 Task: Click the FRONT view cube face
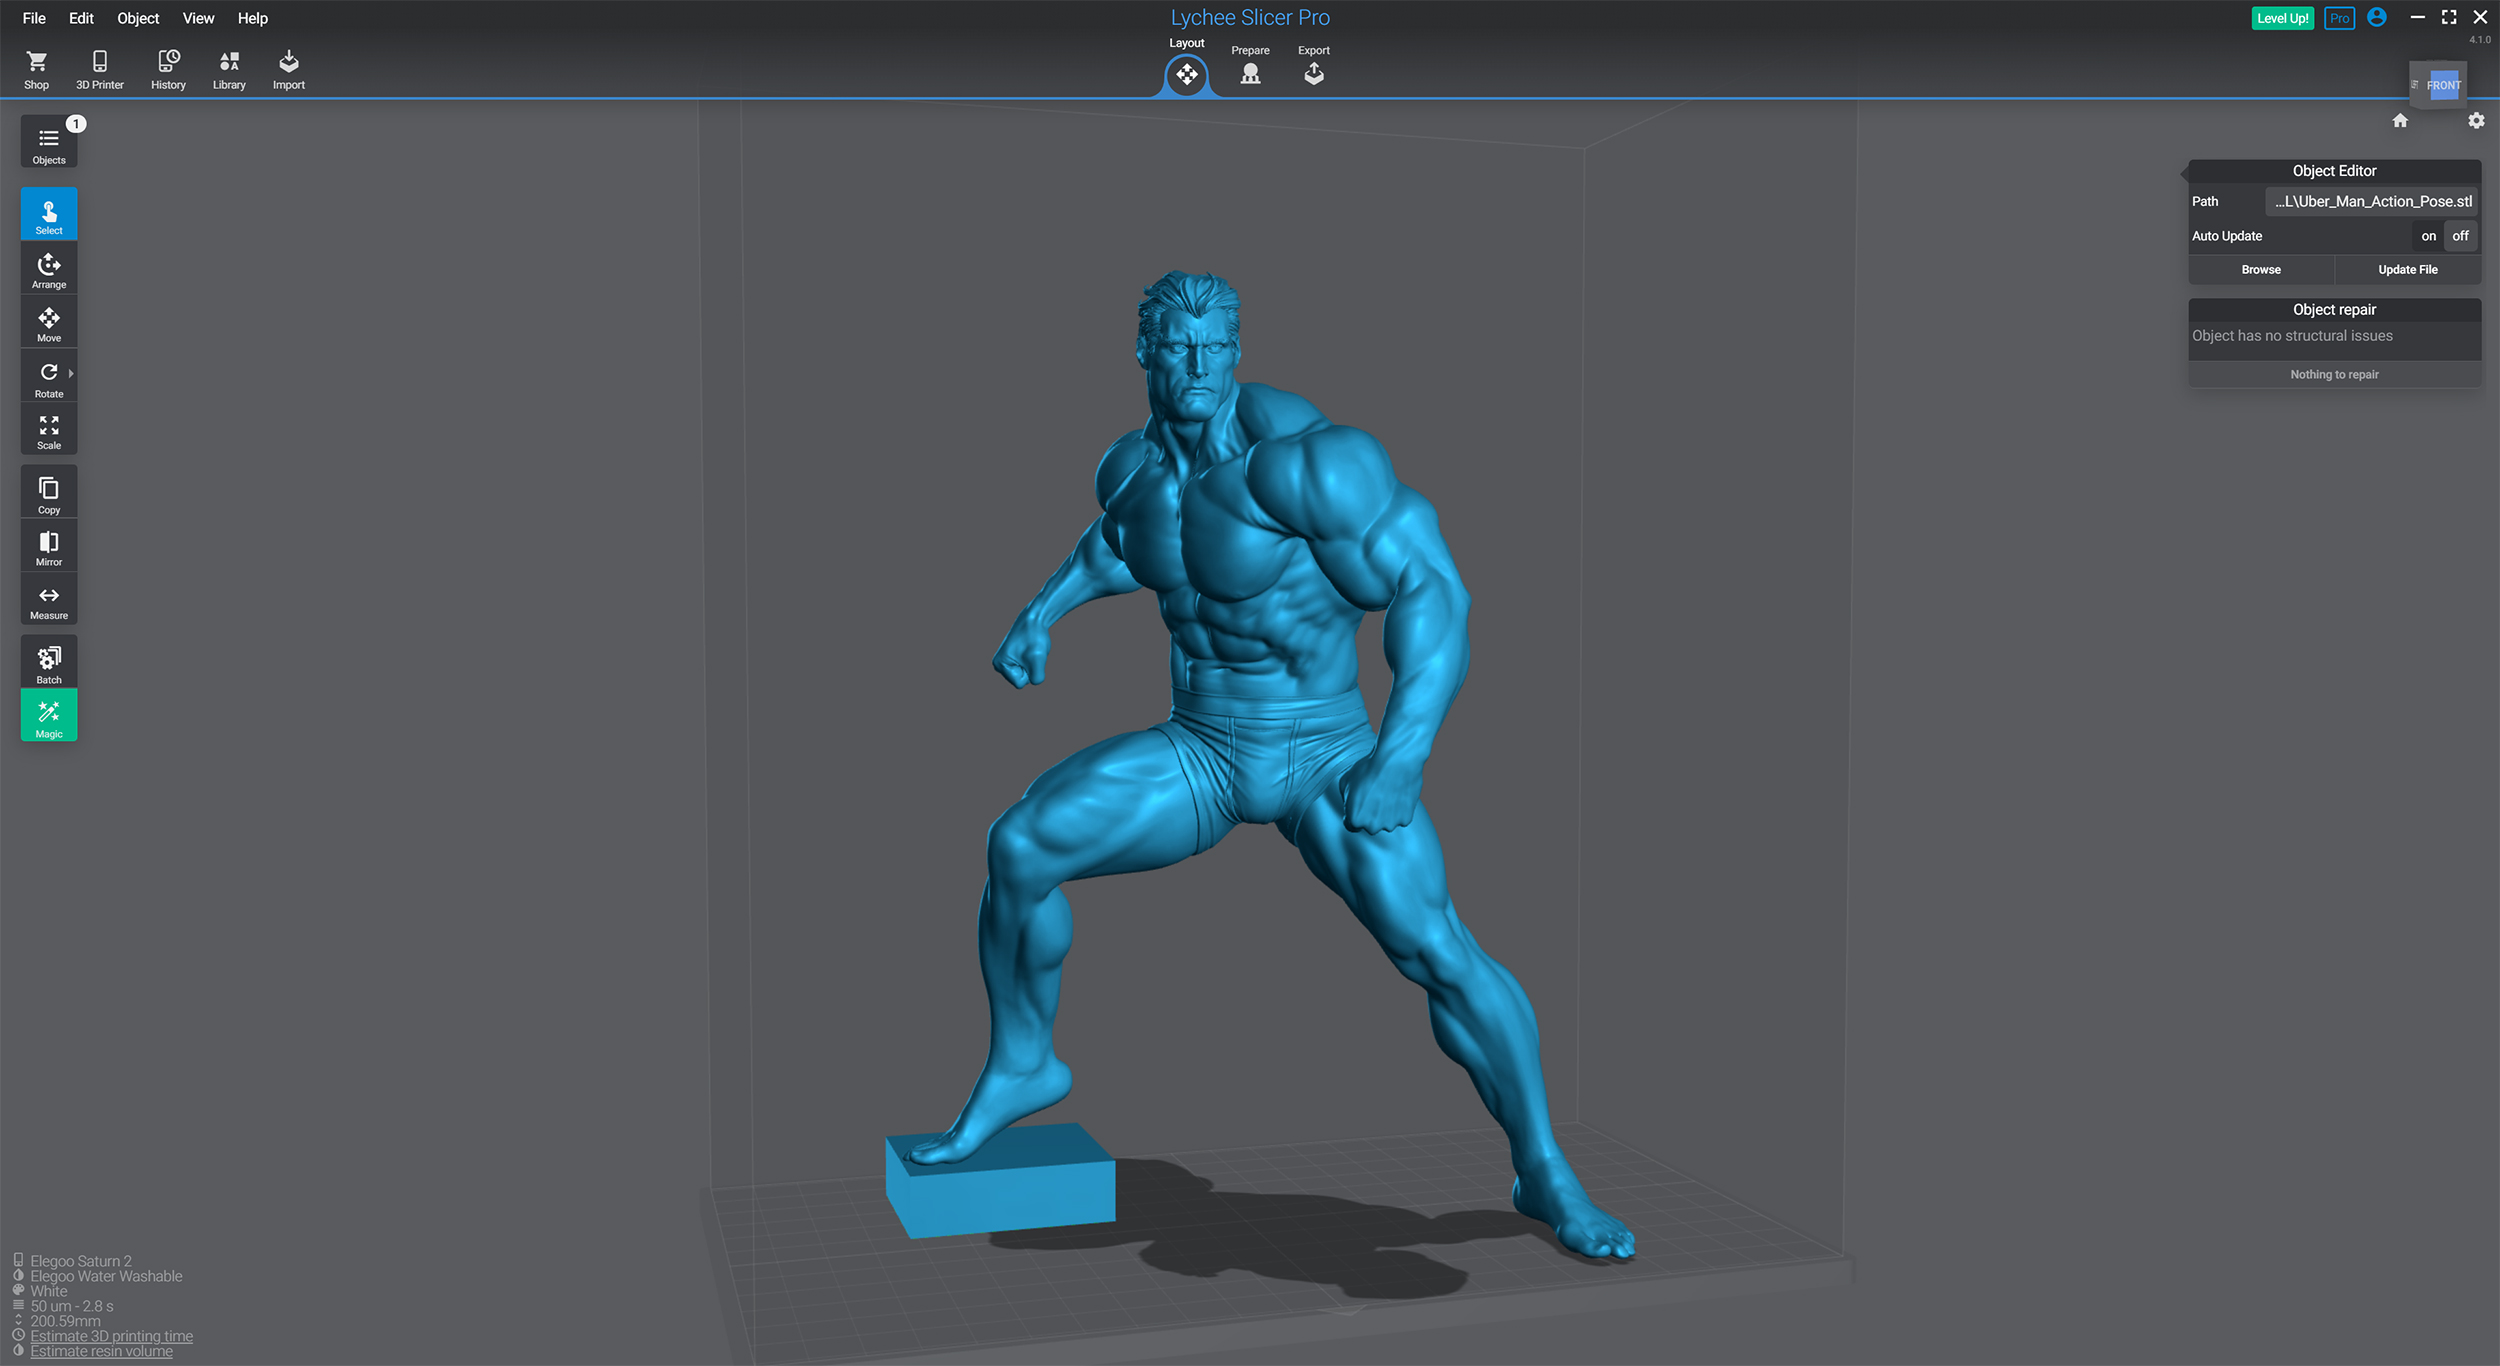[x=2443, y=85]
